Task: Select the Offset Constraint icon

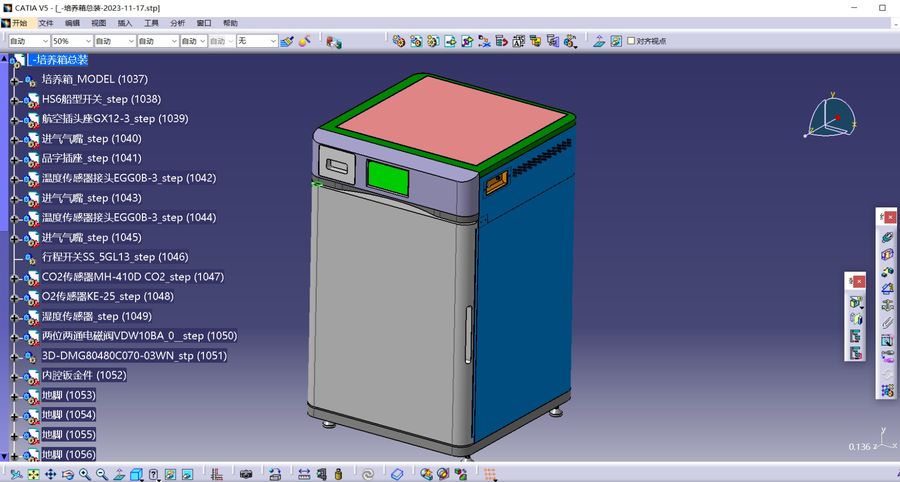Action: click(887, 272)
